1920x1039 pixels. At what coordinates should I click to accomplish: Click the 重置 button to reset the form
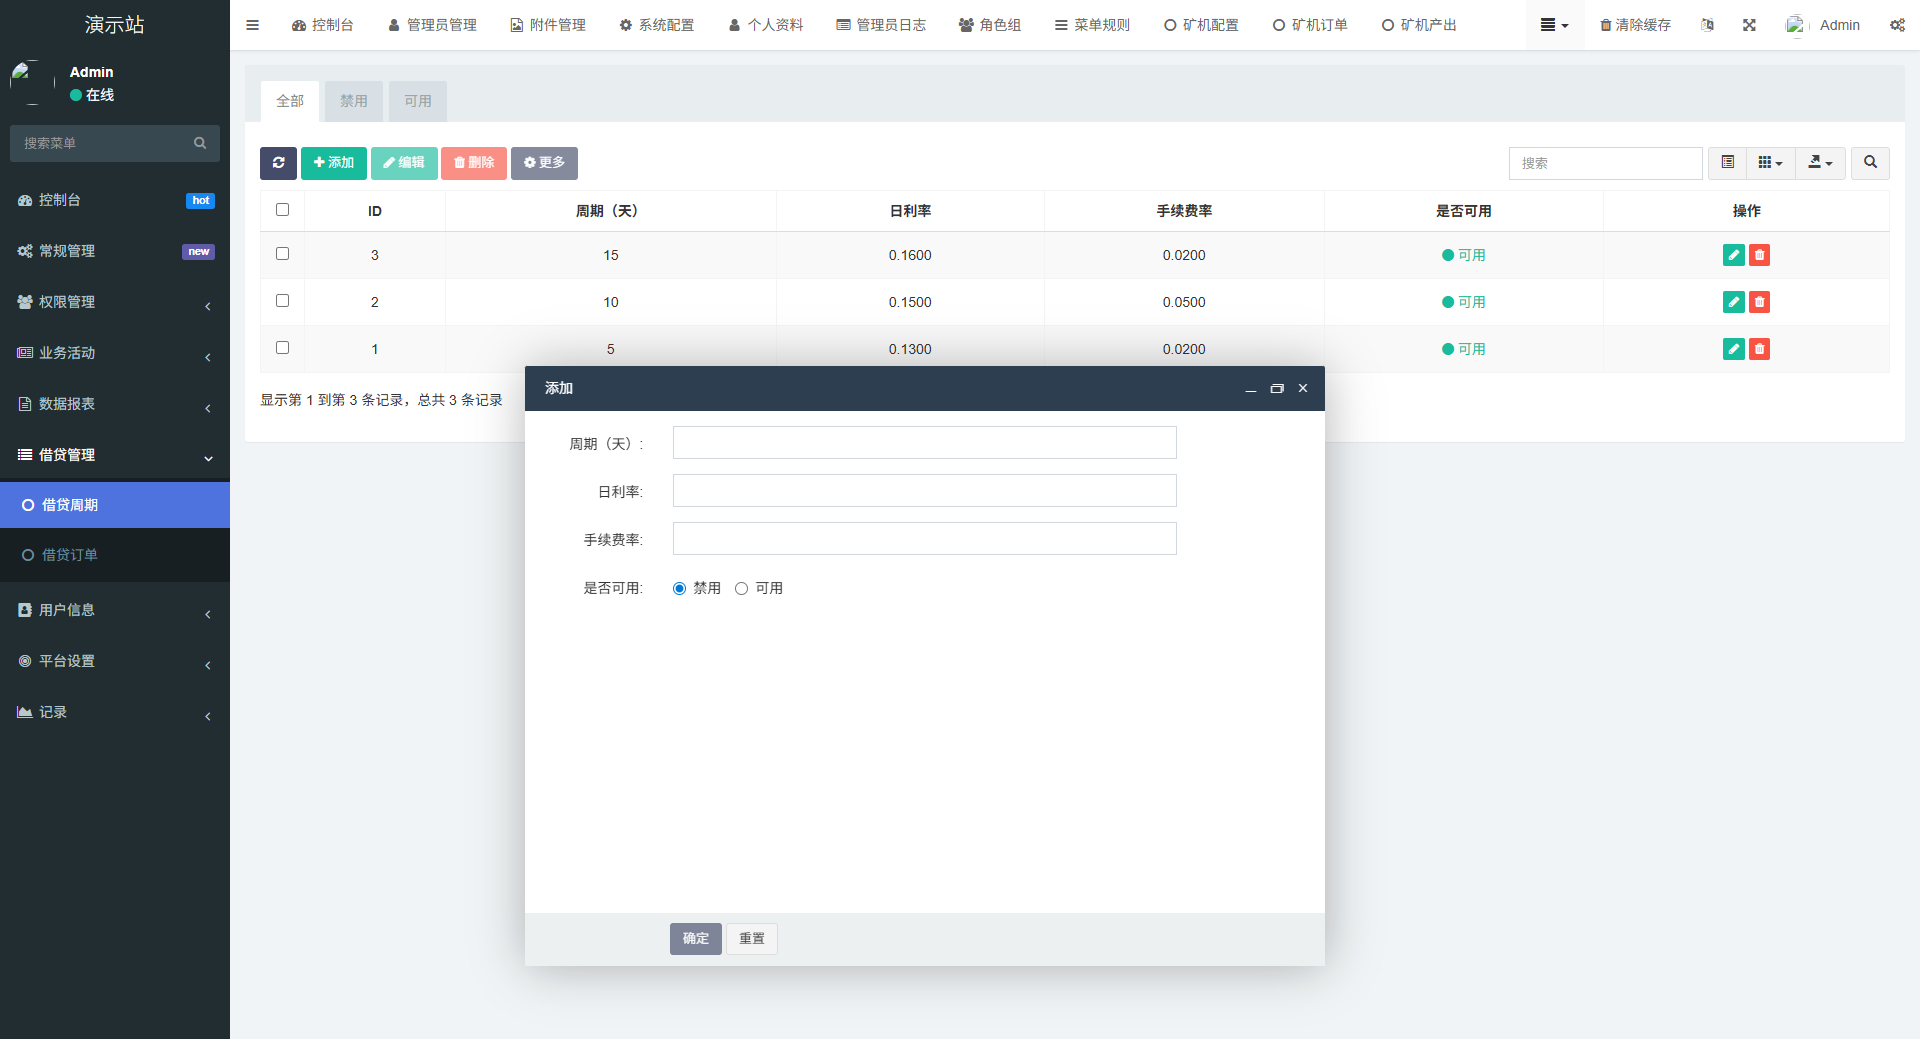pyautogui.click(x=751, y=938)
